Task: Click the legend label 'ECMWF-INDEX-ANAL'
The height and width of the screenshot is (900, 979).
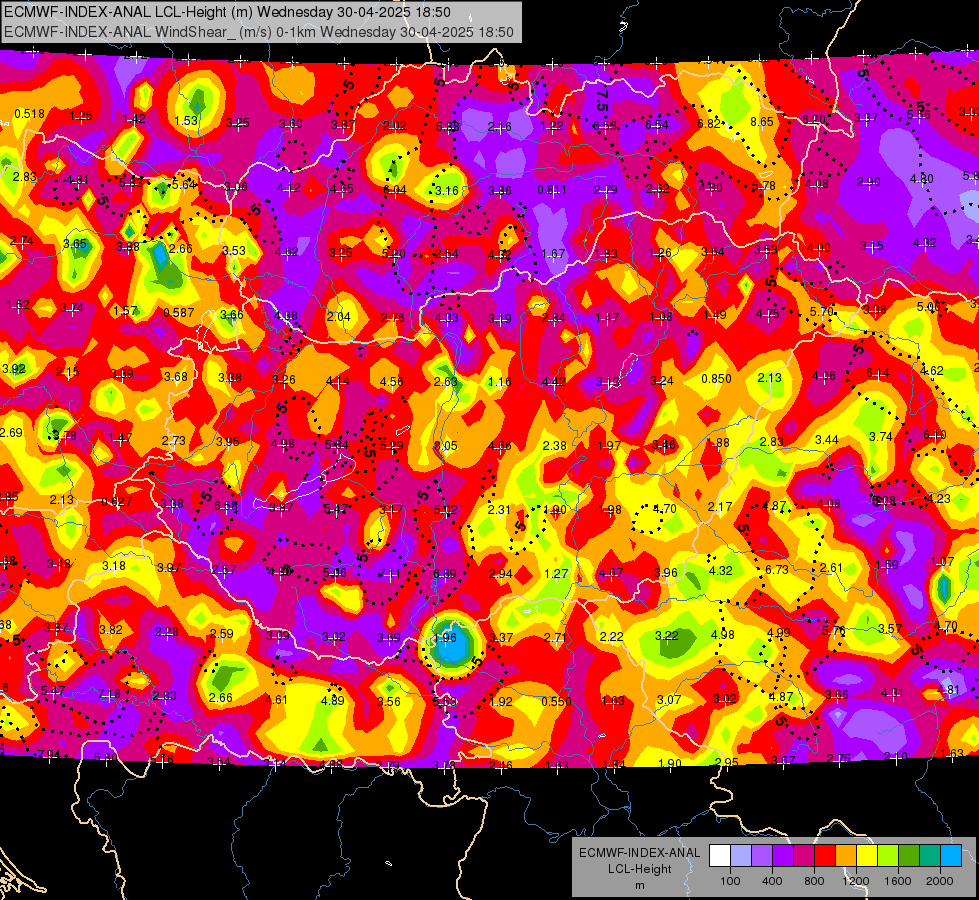Action: pyautogui.click(x=639, y=853)
